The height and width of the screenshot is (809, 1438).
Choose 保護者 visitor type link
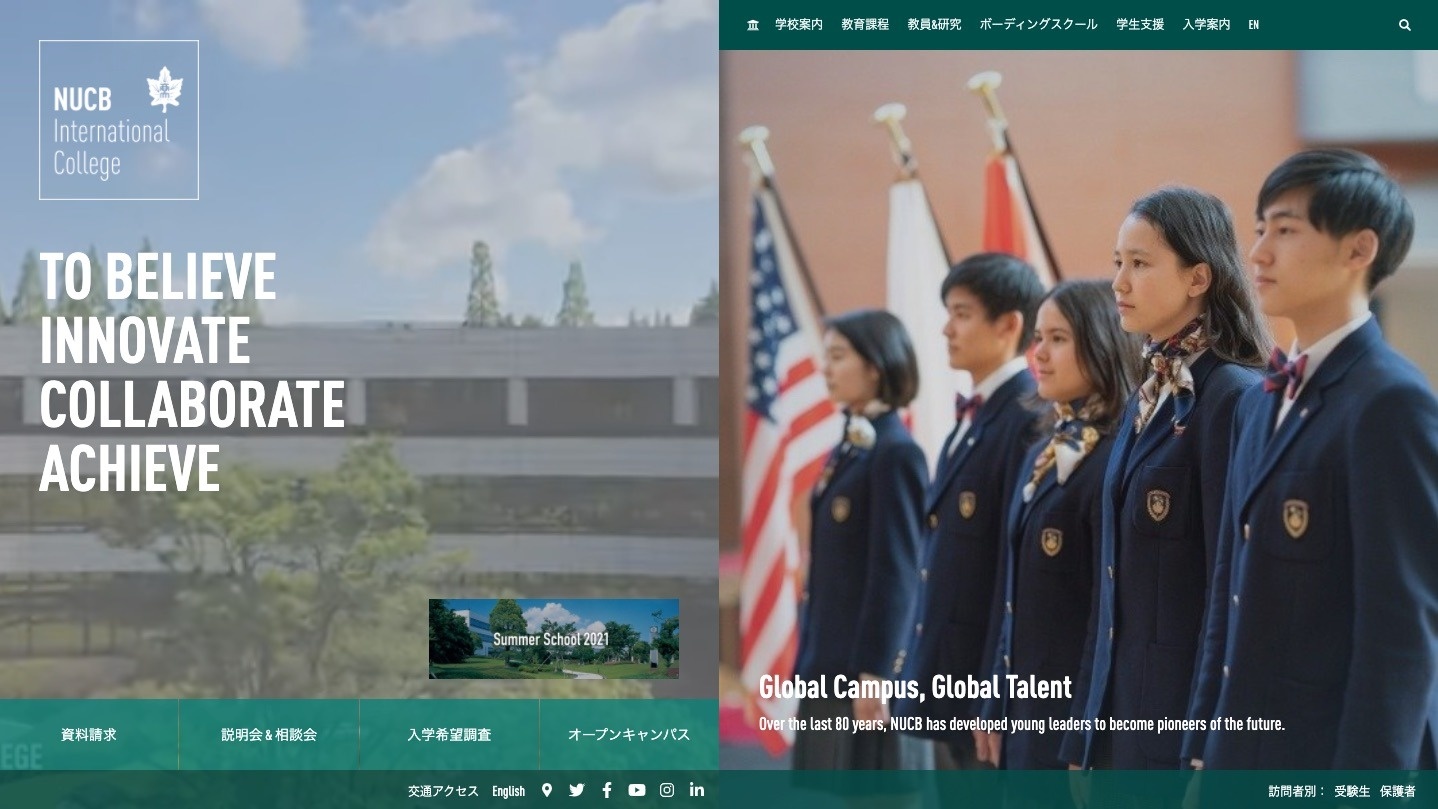[1398, 791]
